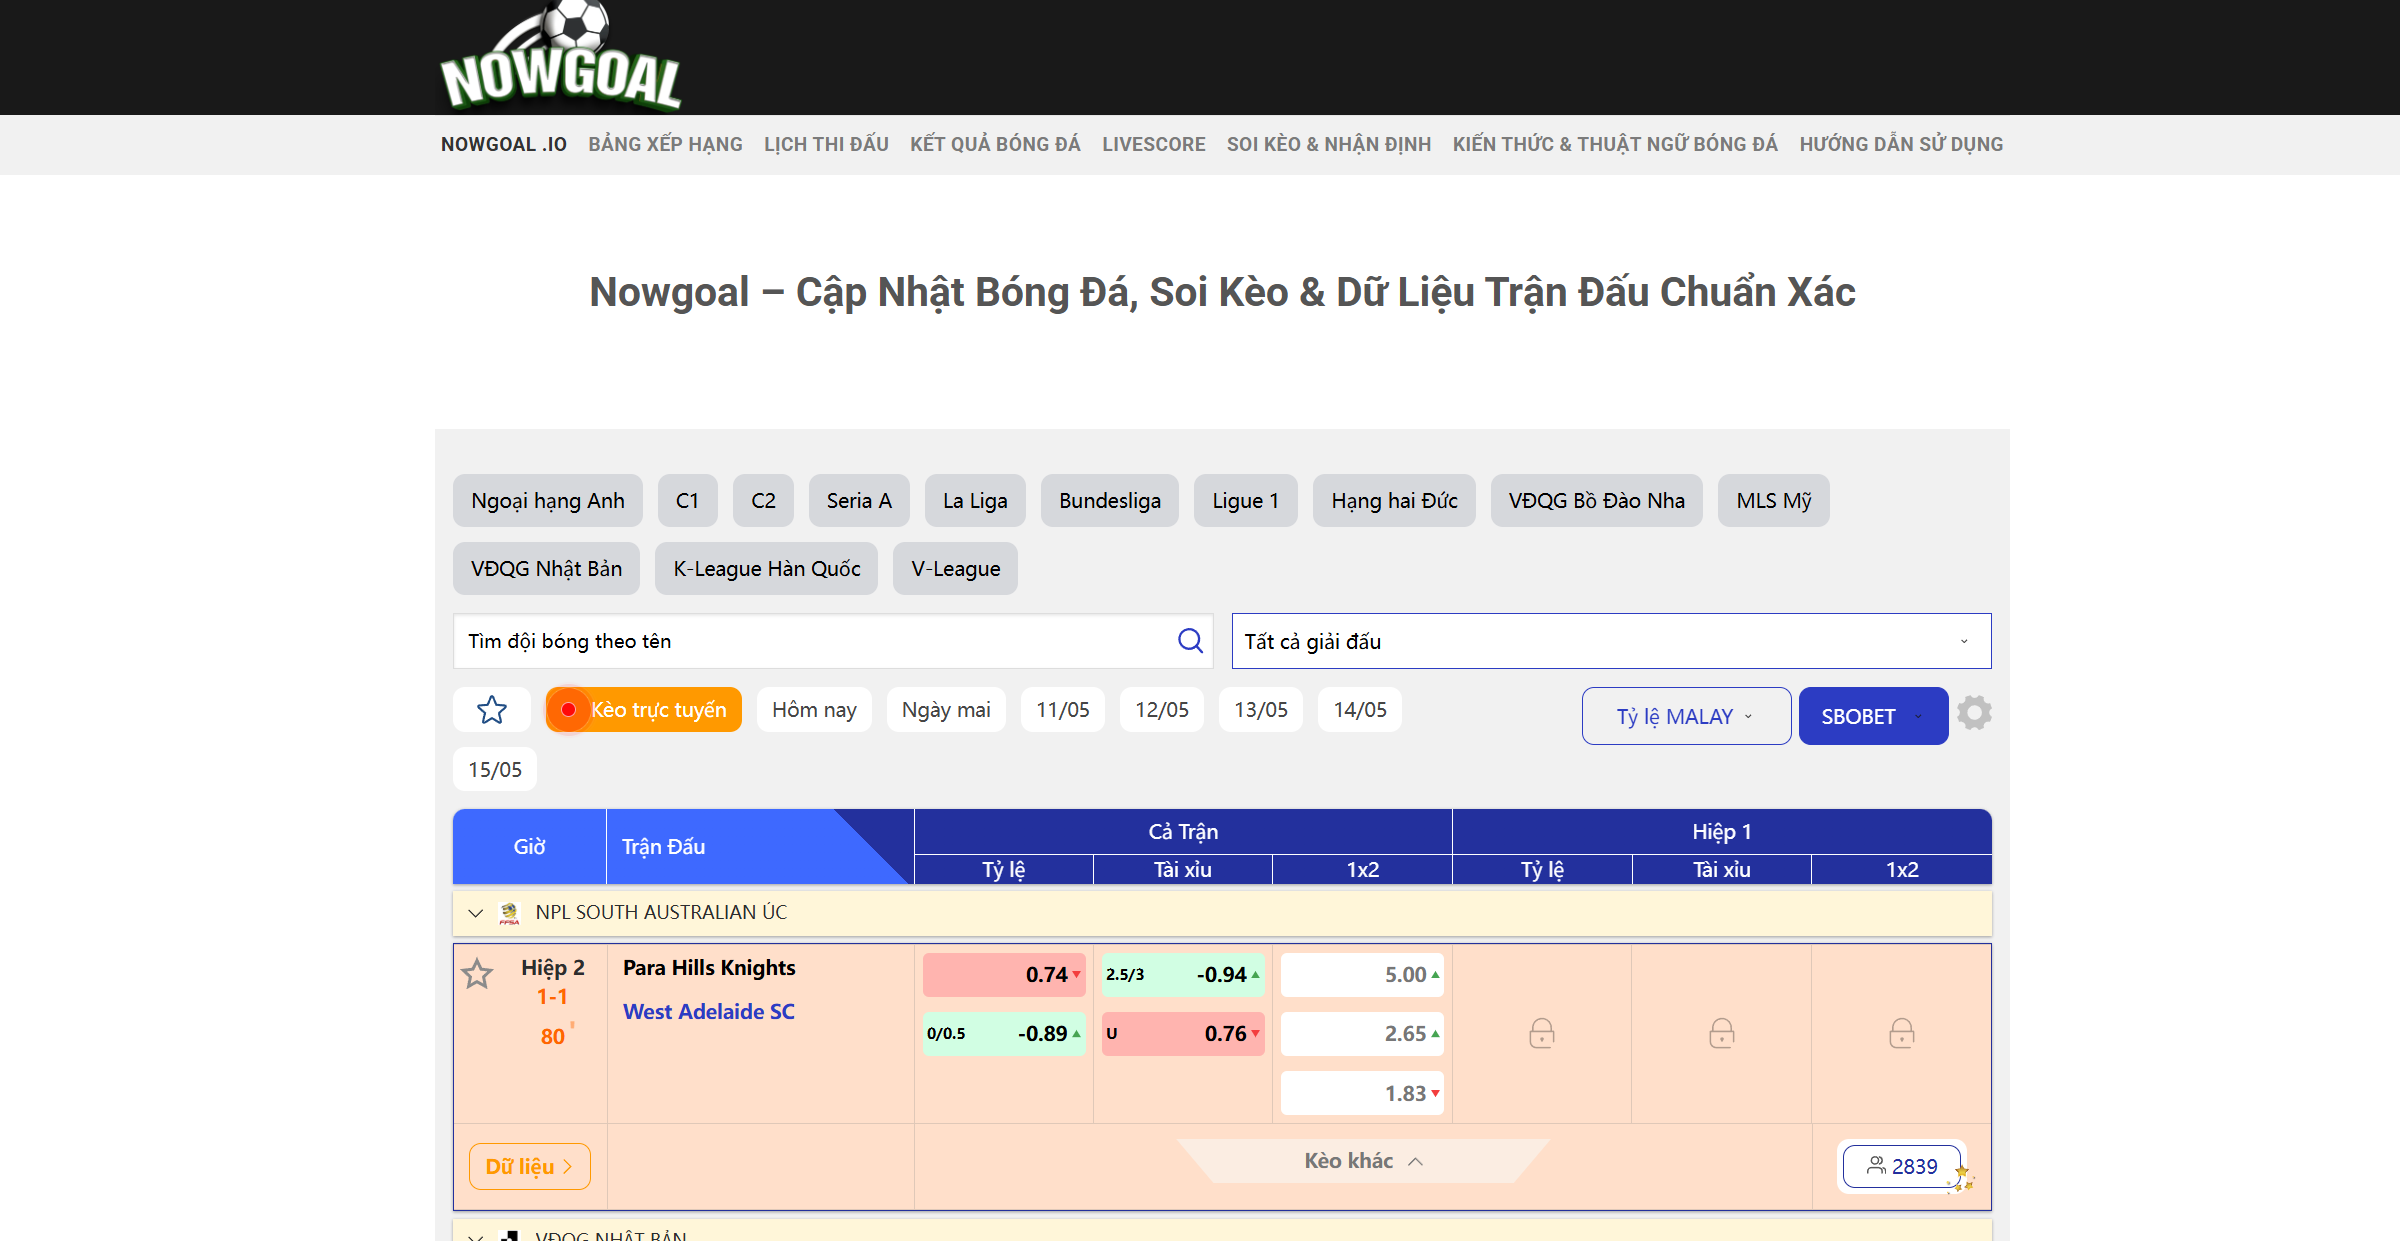The width and height of the screenshot is (2400, 1241).
Task: Click the lock icon under Hiệp 1 Tỷ lệ
Action: click(1542, 1033)
